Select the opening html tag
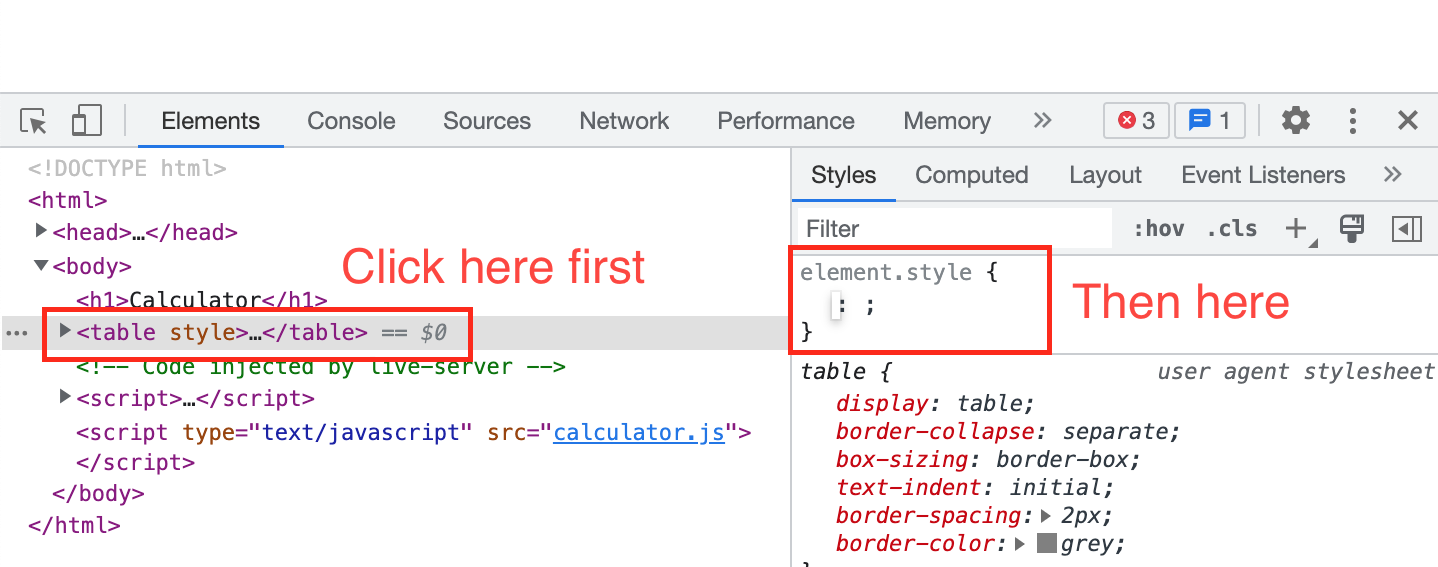 tap(68, 200)
